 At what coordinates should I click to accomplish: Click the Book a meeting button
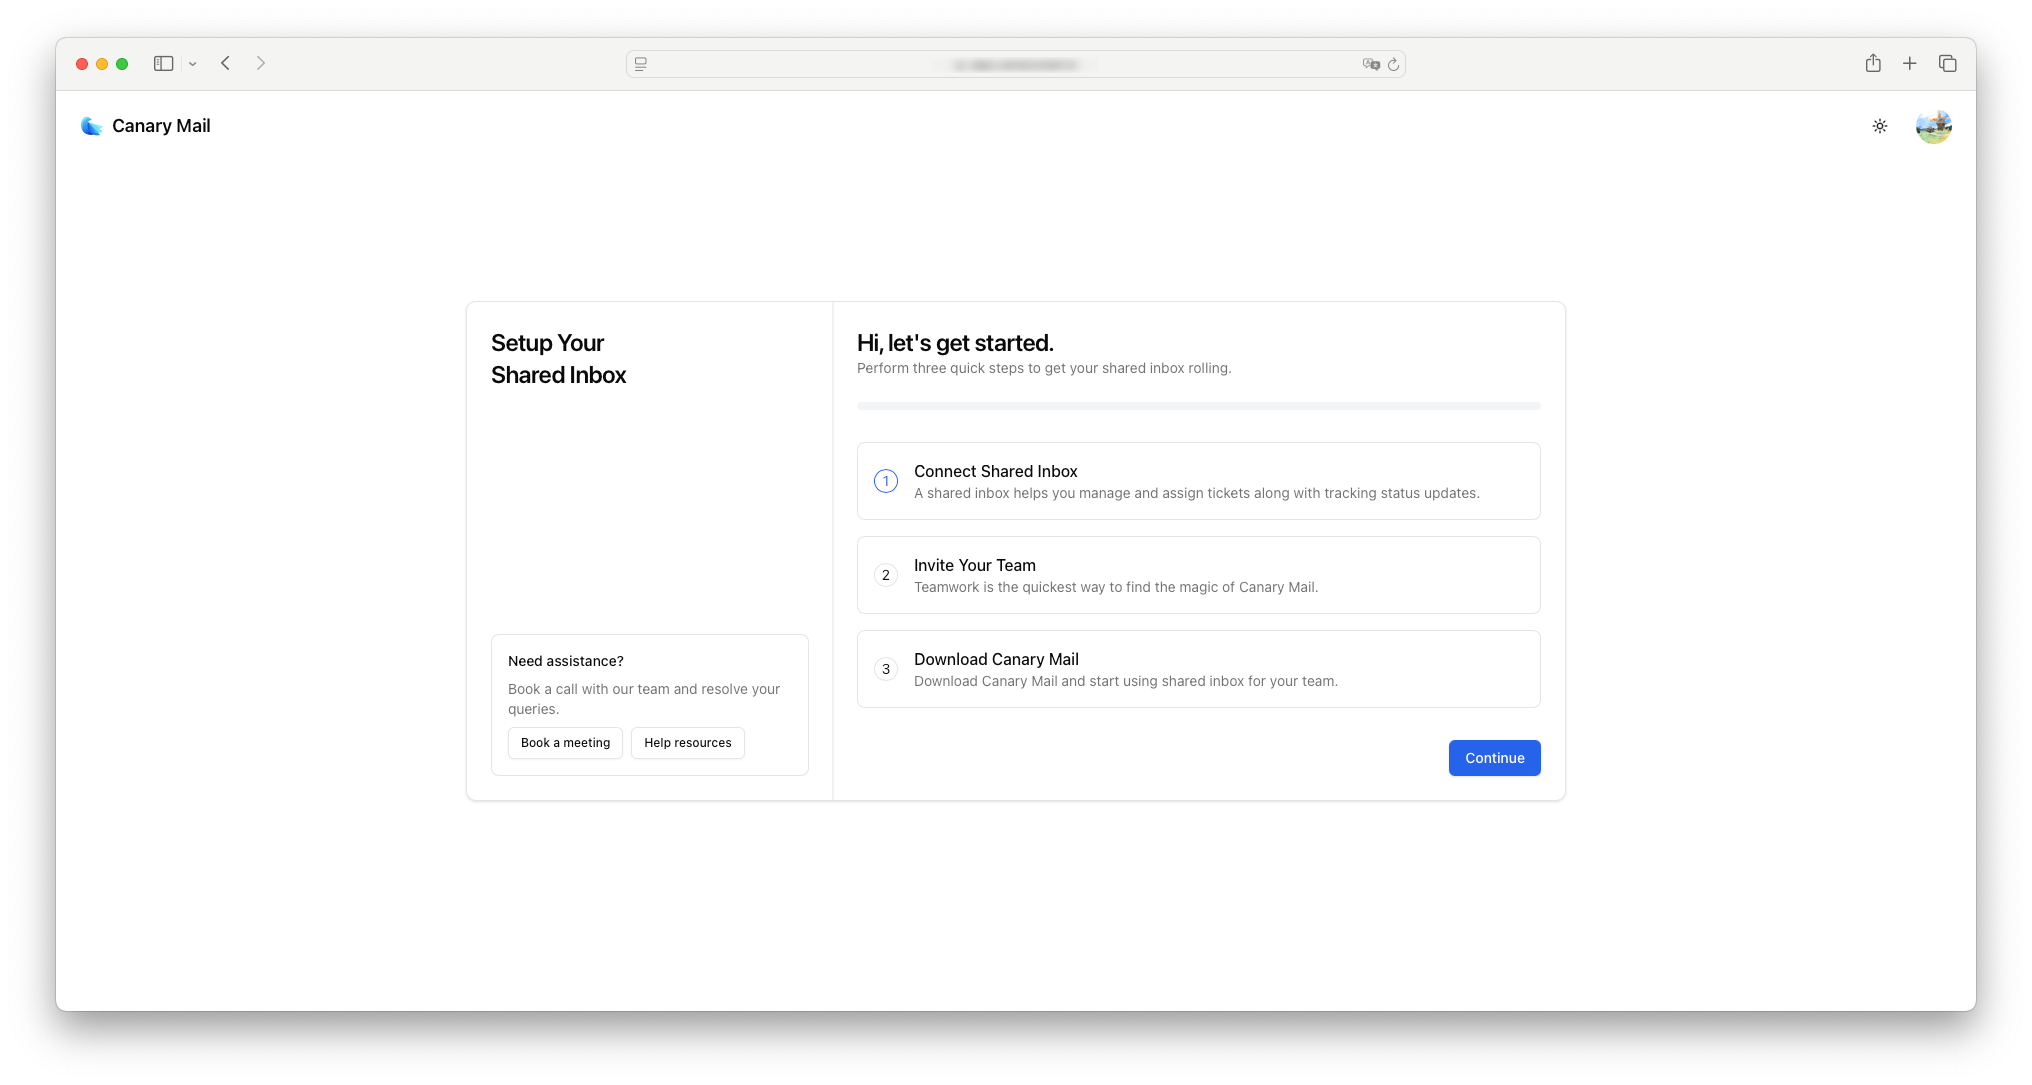pyautogui.click(x=565, y=743)
